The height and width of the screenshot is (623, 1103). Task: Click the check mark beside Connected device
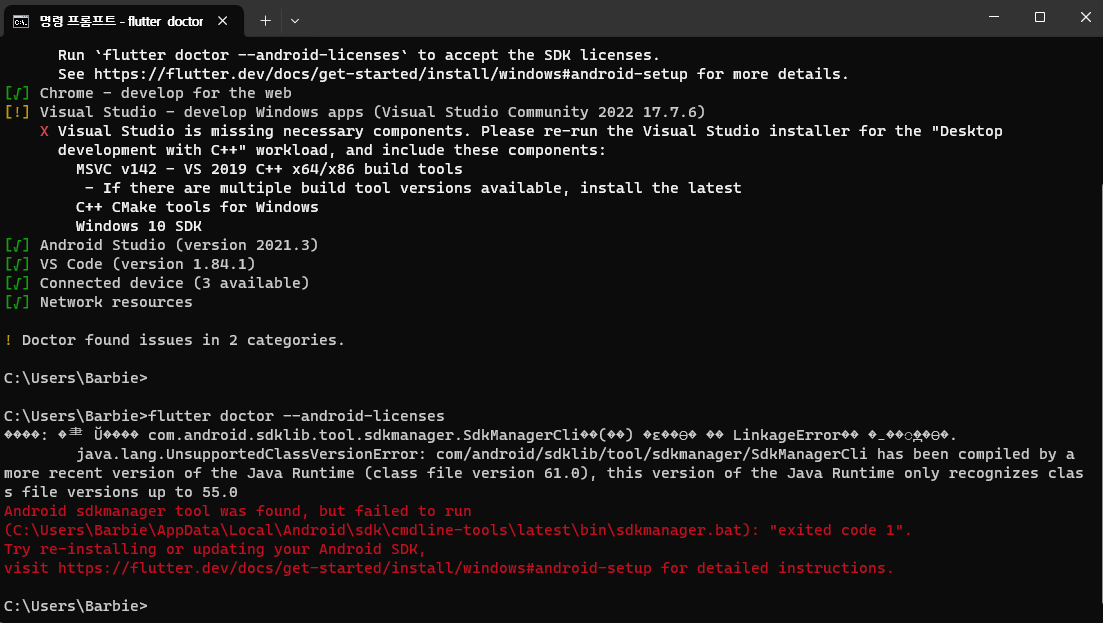[x=17, y=283]
